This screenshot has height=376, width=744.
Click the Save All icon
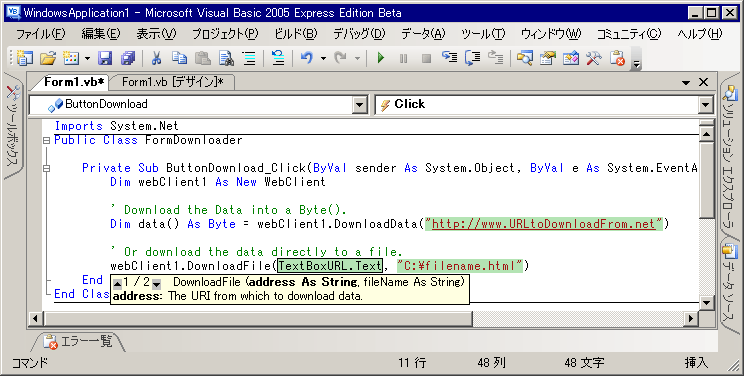point(128,58)
